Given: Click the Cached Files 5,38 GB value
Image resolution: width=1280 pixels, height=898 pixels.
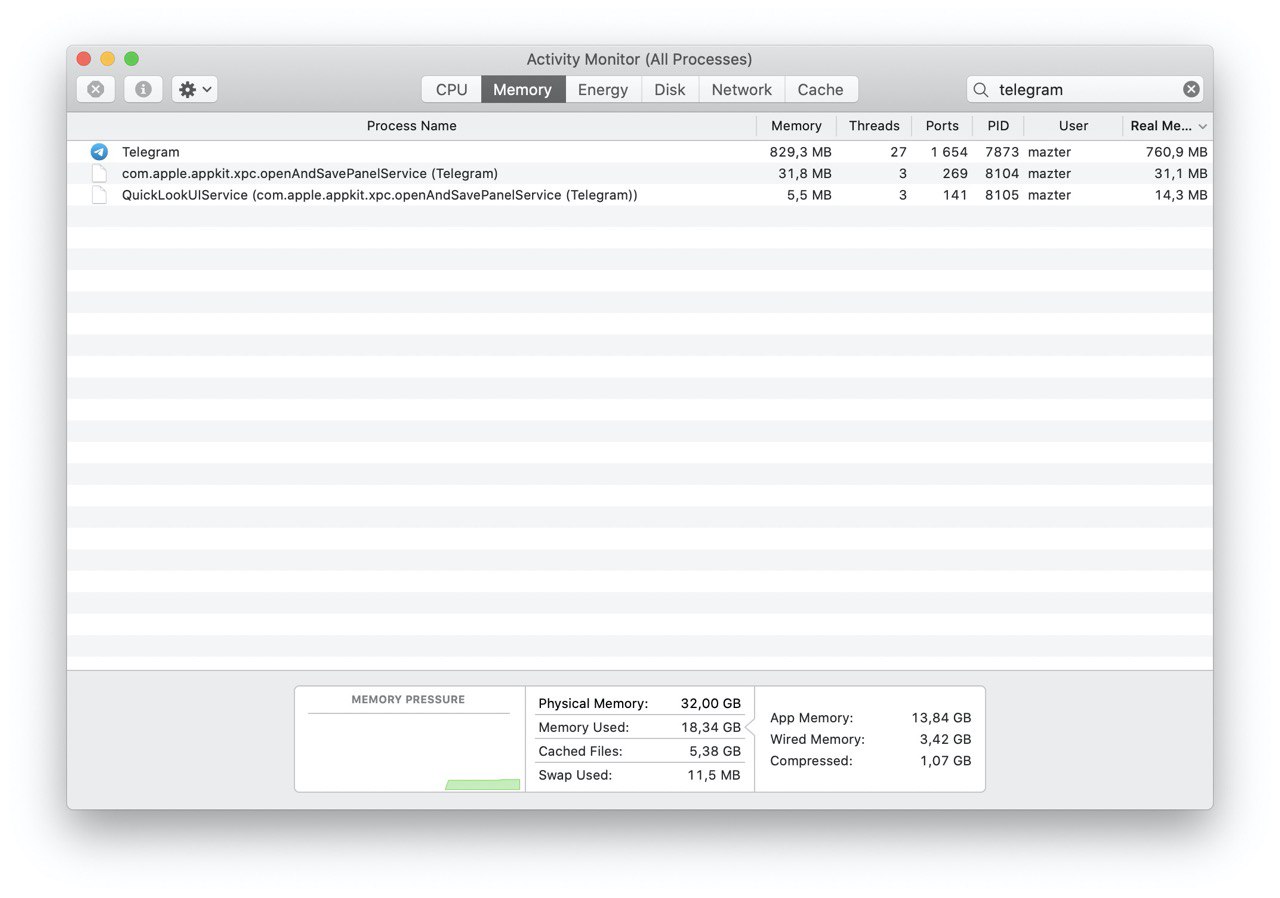Looking at the screenshot, I should click(x=715, y=751).
